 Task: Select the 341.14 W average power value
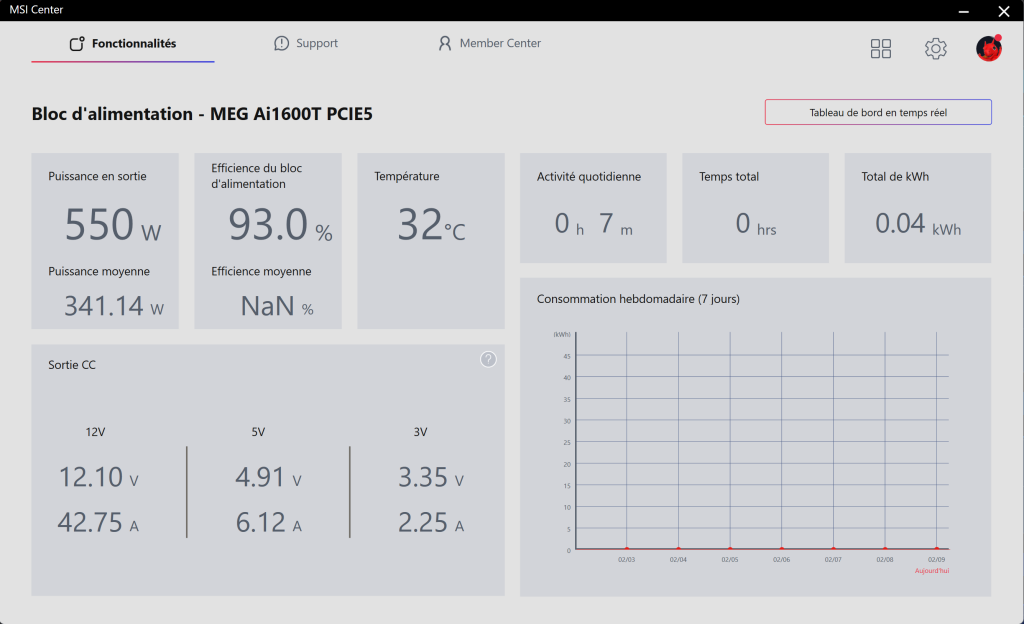(x=114, y=306)
